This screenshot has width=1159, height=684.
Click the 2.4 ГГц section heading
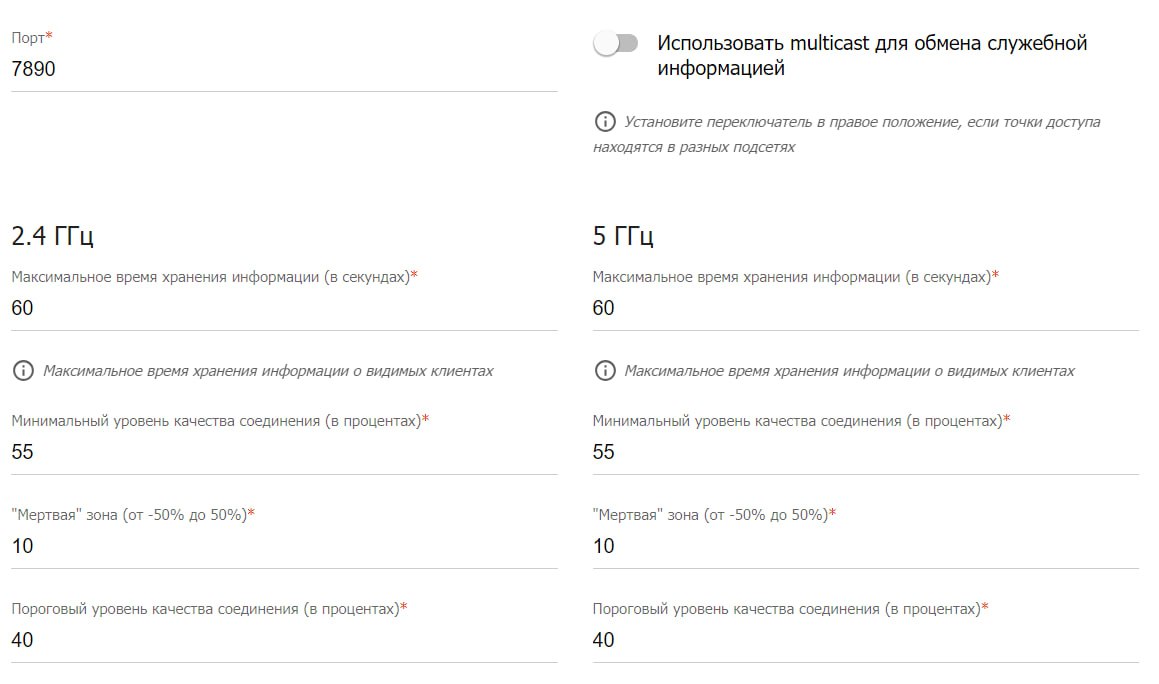53,237
